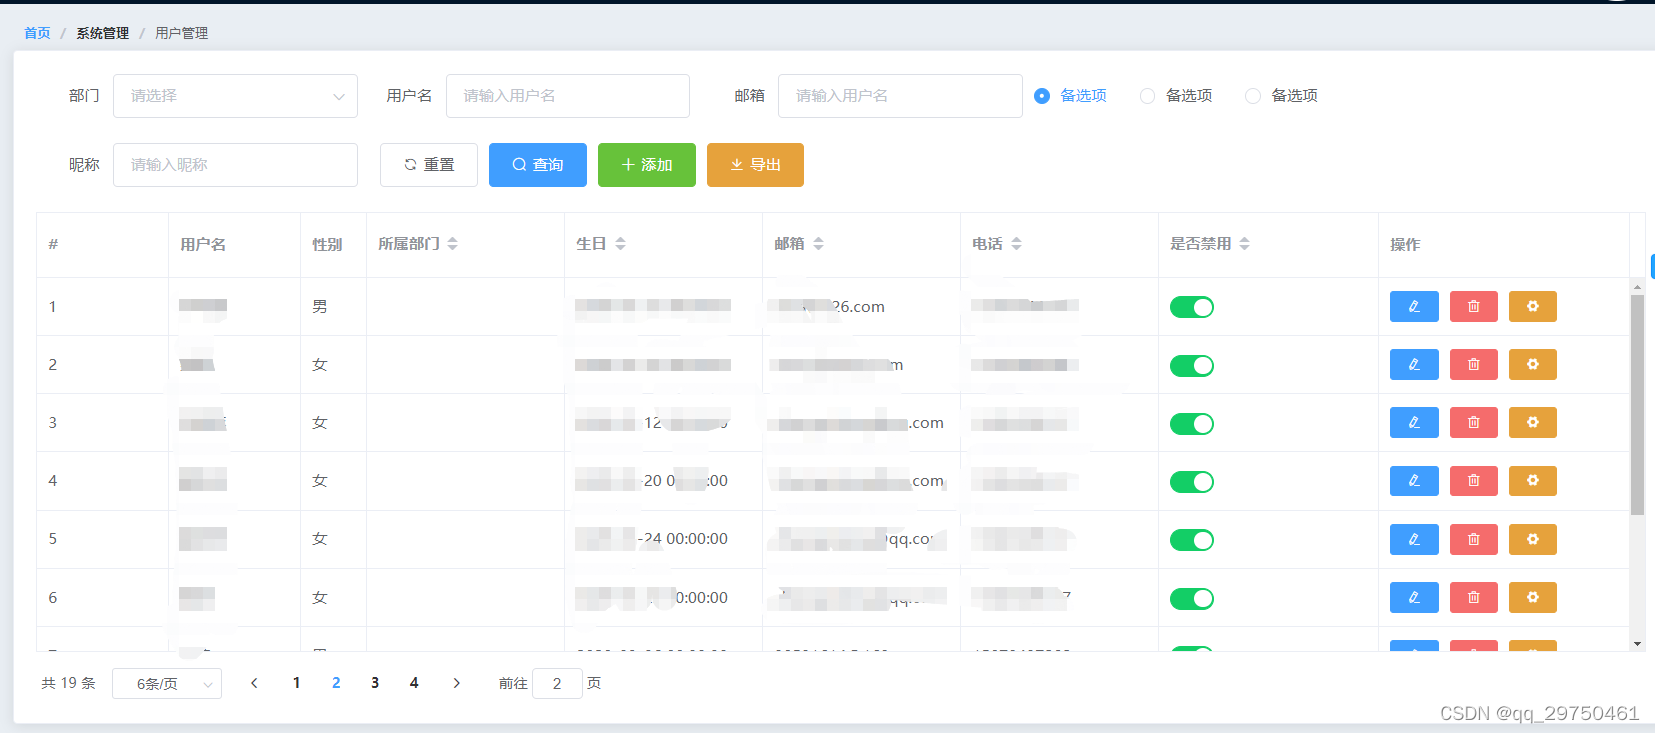Viewport: 1655px width, 733px height.
Task: Go to previous page arrow
Action: [x=254, y=683]
